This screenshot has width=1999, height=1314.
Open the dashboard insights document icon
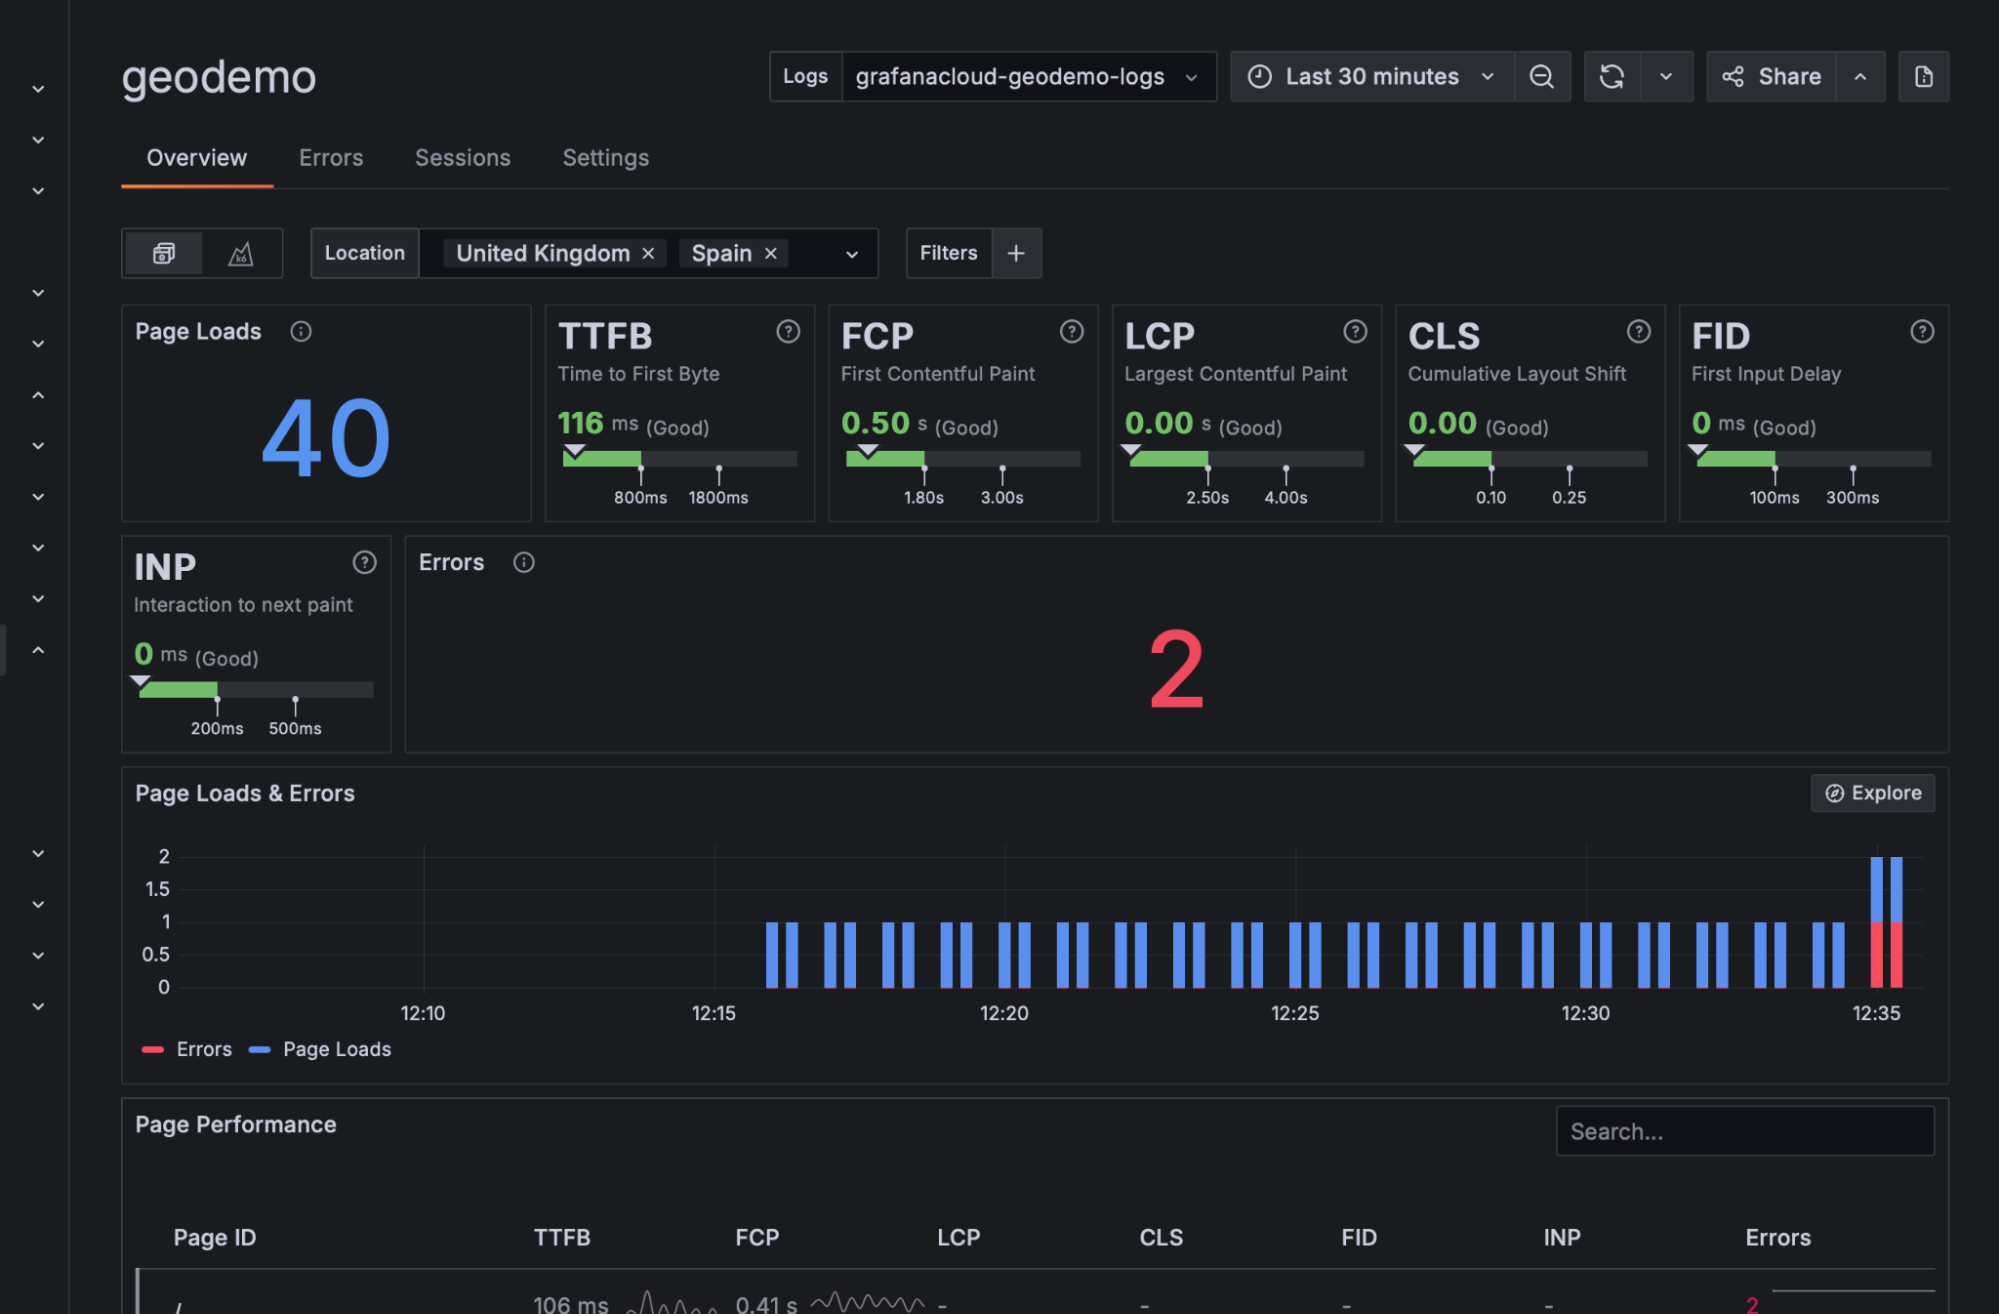click(1923, 76)
